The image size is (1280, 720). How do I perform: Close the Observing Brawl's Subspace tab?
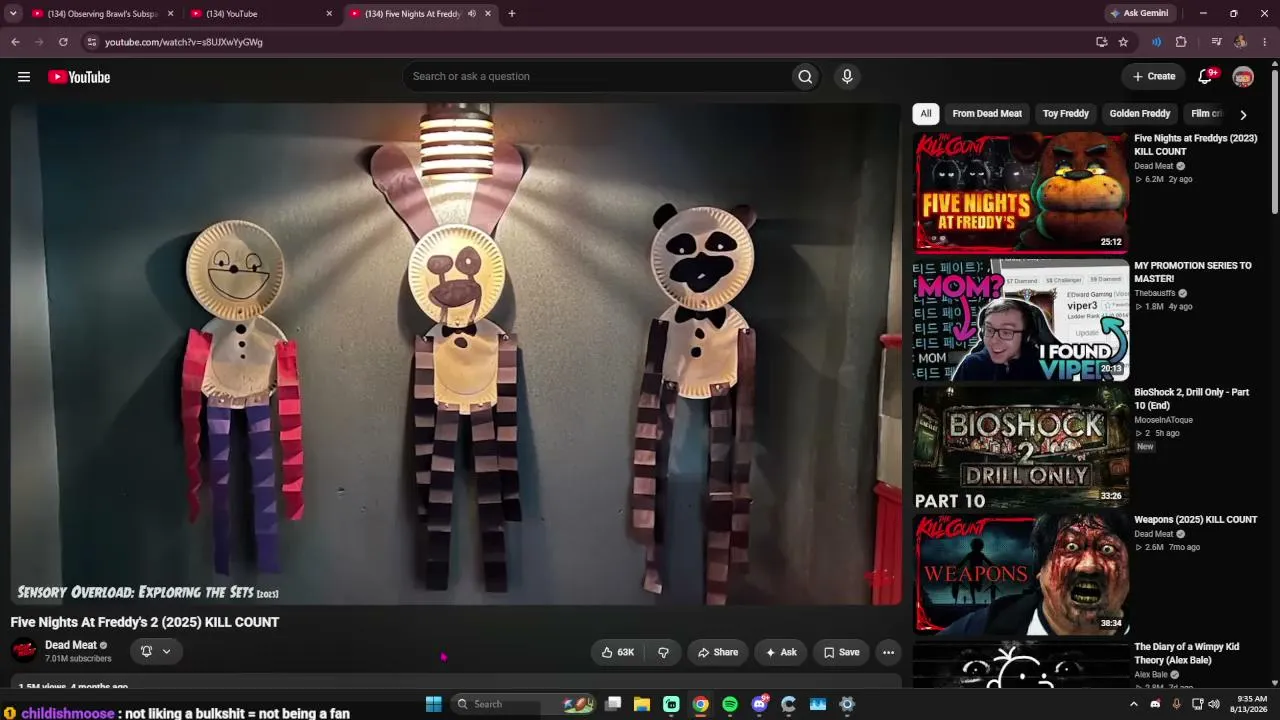pos(170,14)
